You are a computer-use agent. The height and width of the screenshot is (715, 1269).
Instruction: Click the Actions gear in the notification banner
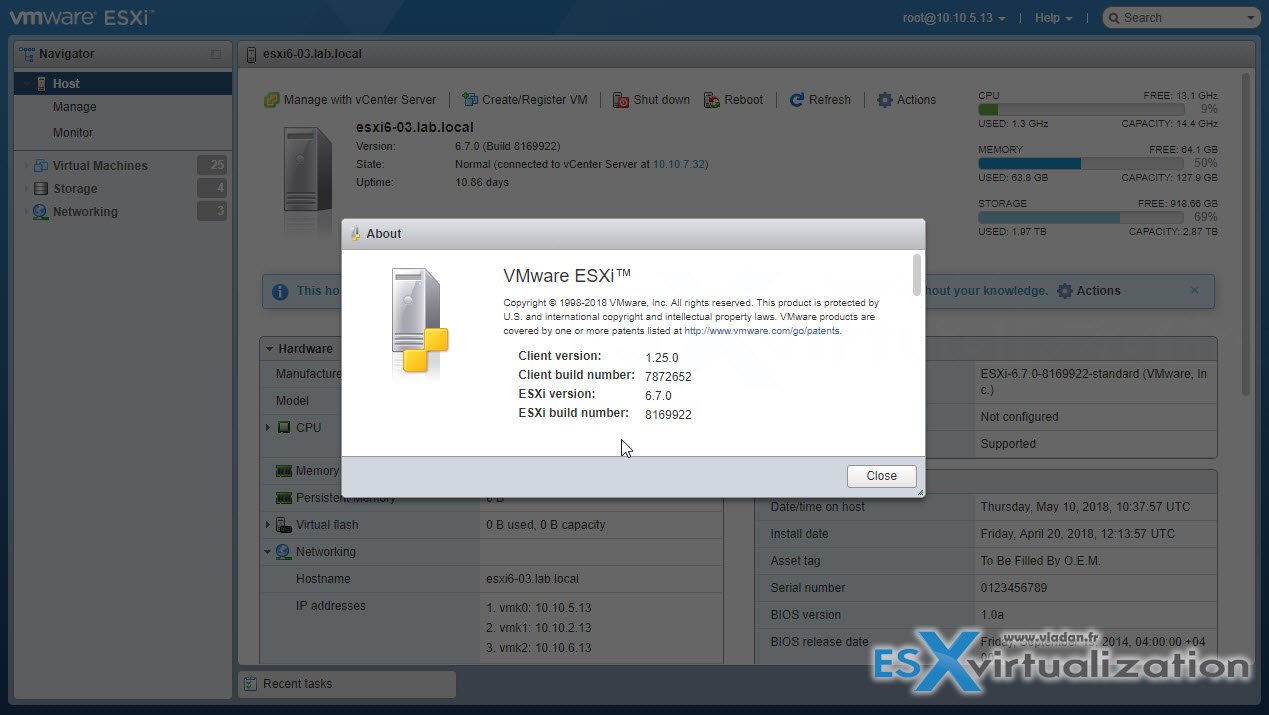[x=1065, y=291]
